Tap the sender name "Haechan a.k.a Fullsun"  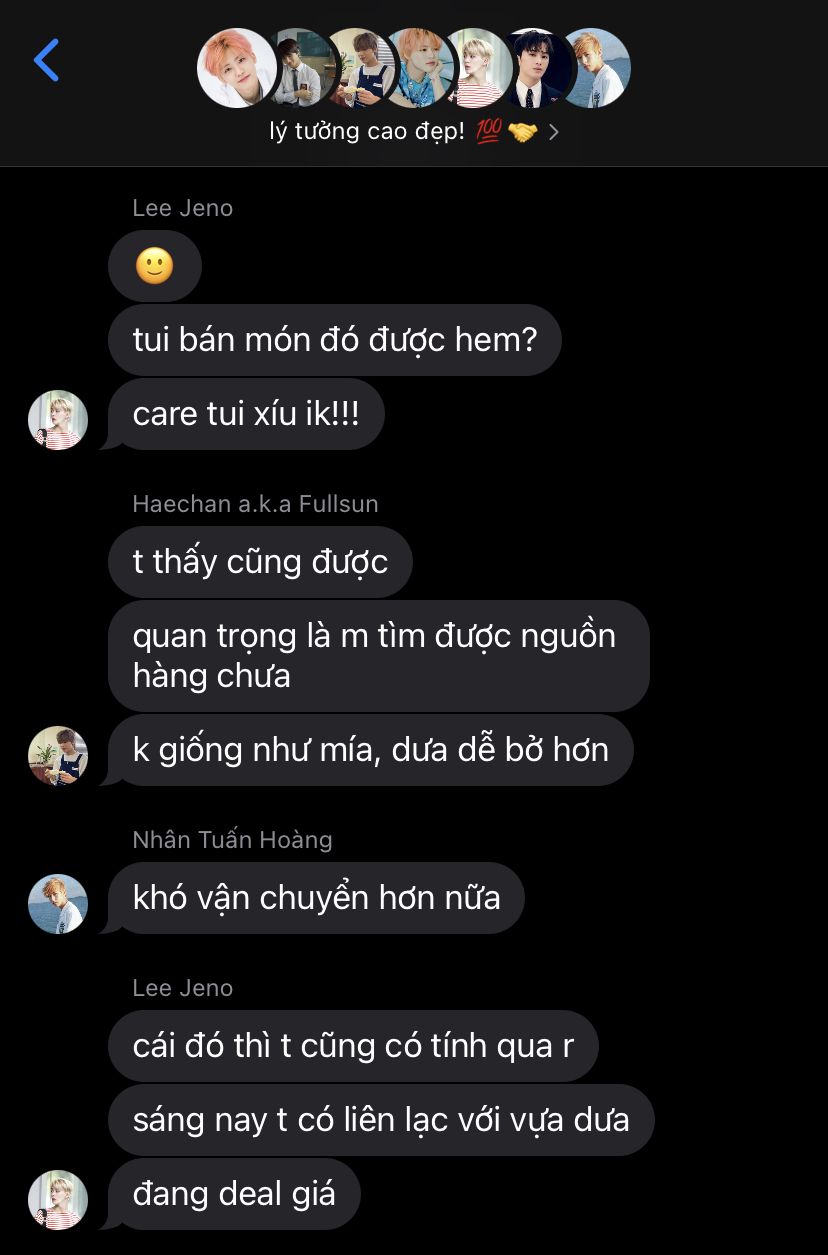click(255, 504)
